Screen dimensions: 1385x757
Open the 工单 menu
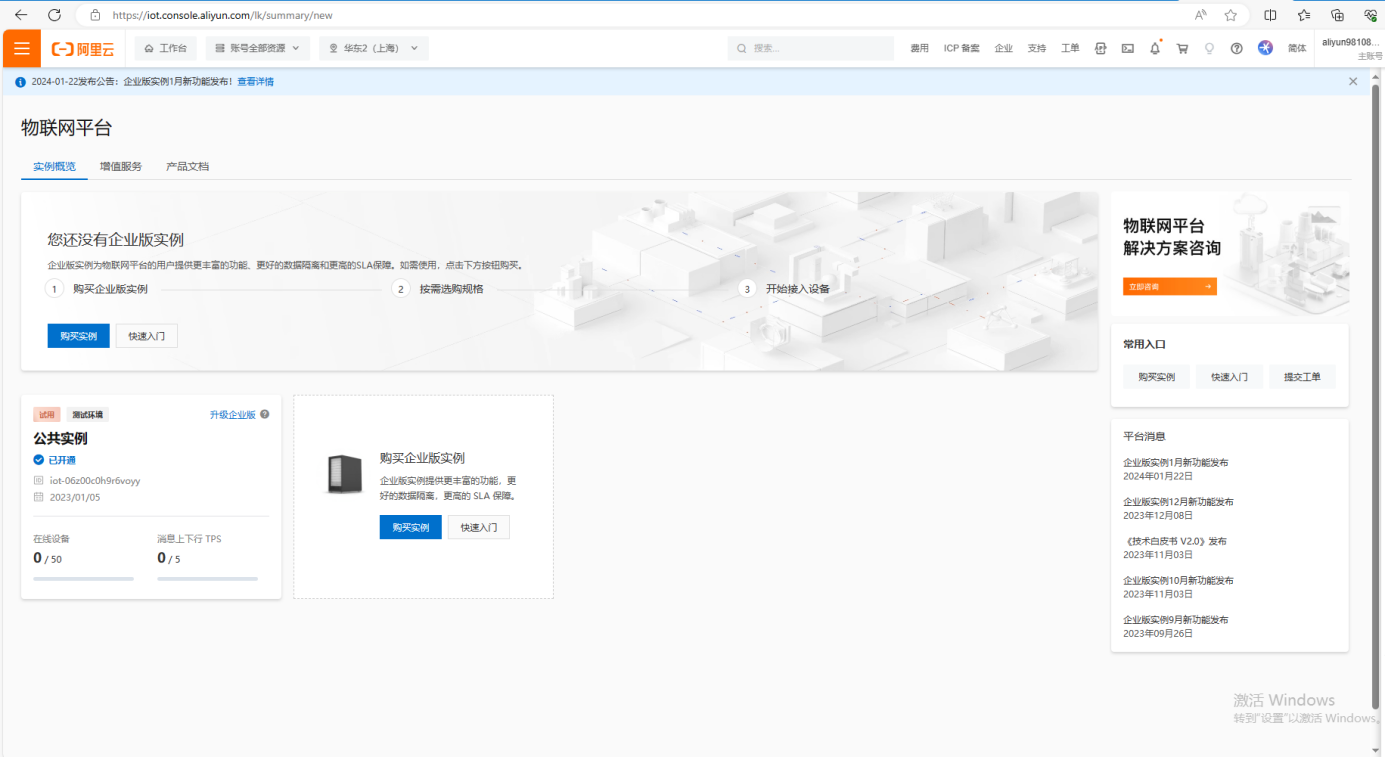[1070, 48]
